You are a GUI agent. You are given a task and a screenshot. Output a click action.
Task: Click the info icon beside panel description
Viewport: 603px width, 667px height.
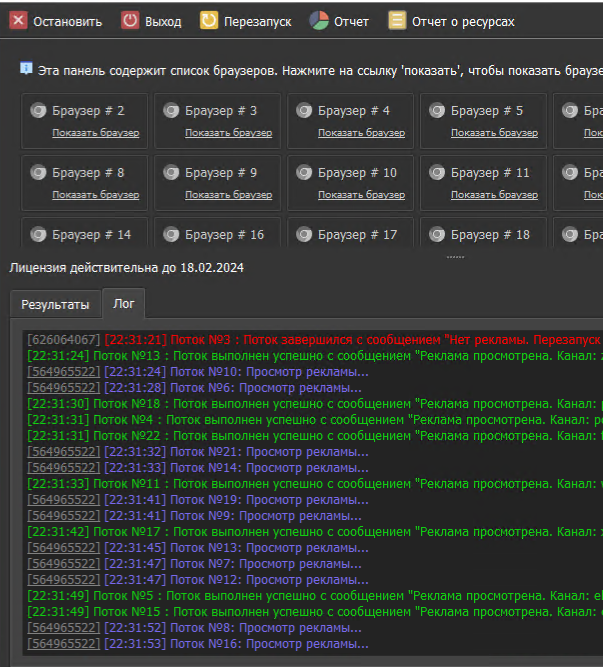[26, 70]
